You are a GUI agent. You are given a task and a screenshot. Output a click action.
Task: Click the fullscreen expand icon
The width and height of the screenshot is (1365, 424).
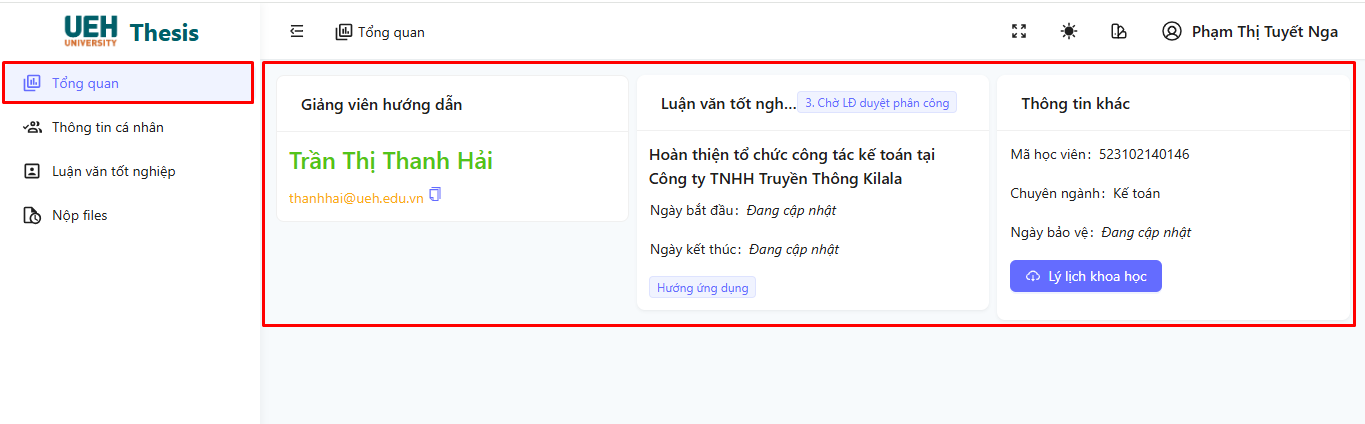(x=1019, y=32)
